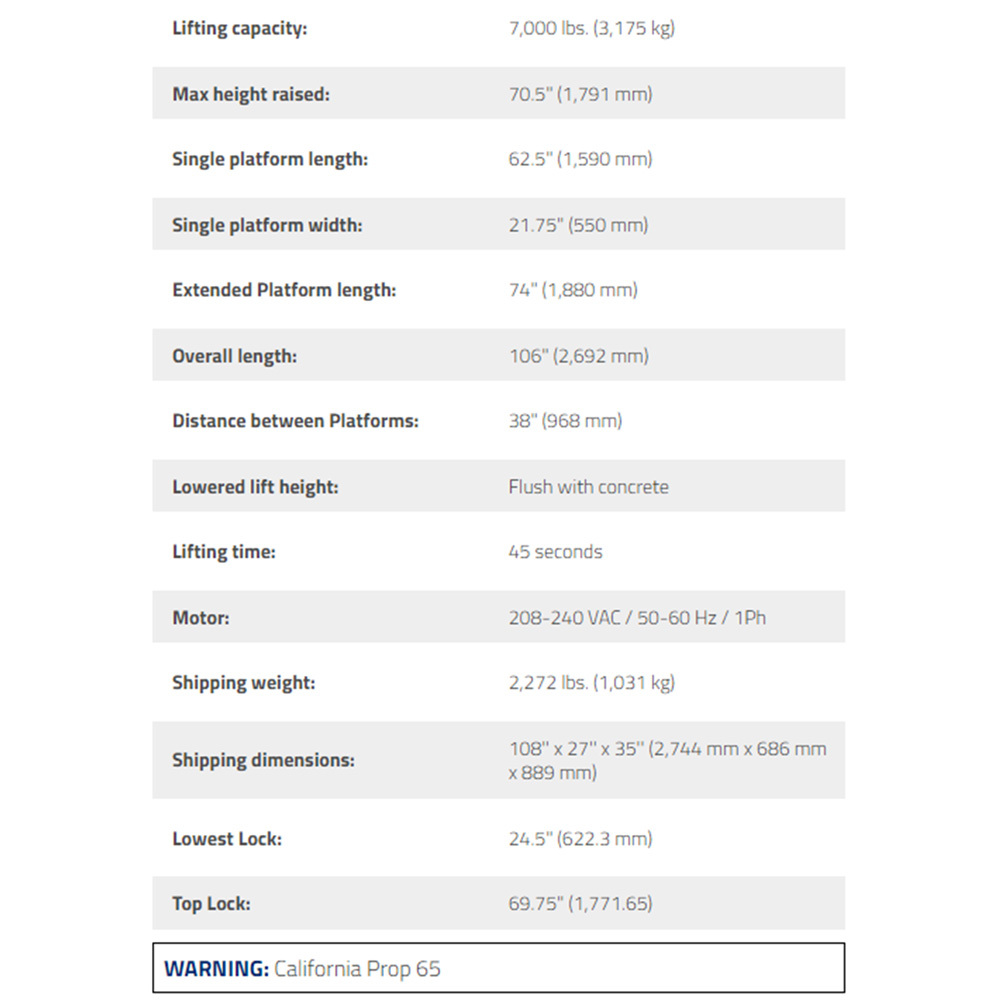This screenshot has width=1000, height=1000.
Task: Select the 21.75" platform width value
Action: pyautogui.click(x=578, y=225)
